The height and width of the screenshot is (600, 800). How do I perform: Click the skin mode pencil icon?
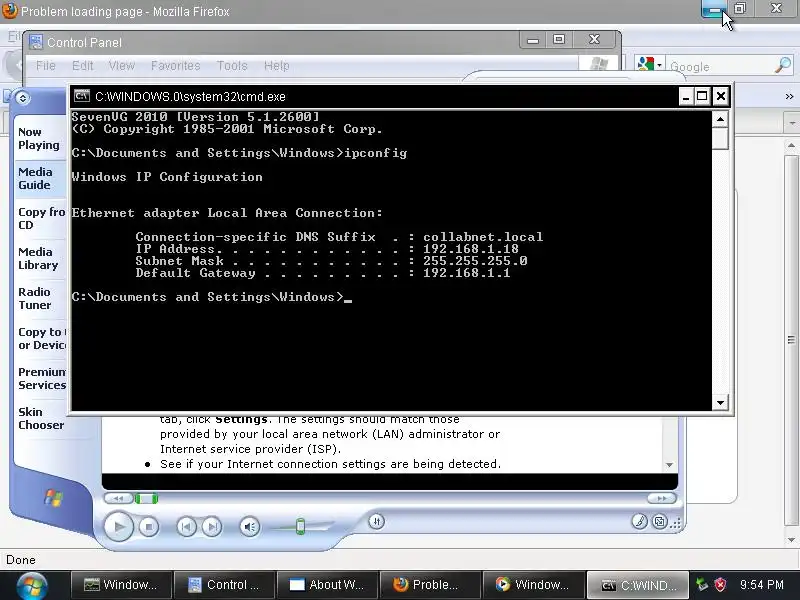point(639,521)
